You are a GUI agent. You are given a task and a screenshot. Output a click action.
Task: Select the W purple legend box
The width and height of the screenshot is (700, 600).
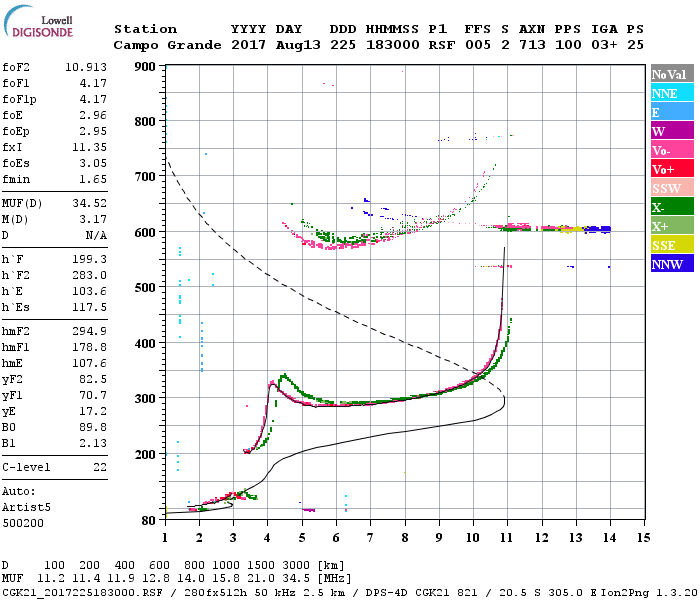click(672, 131)
